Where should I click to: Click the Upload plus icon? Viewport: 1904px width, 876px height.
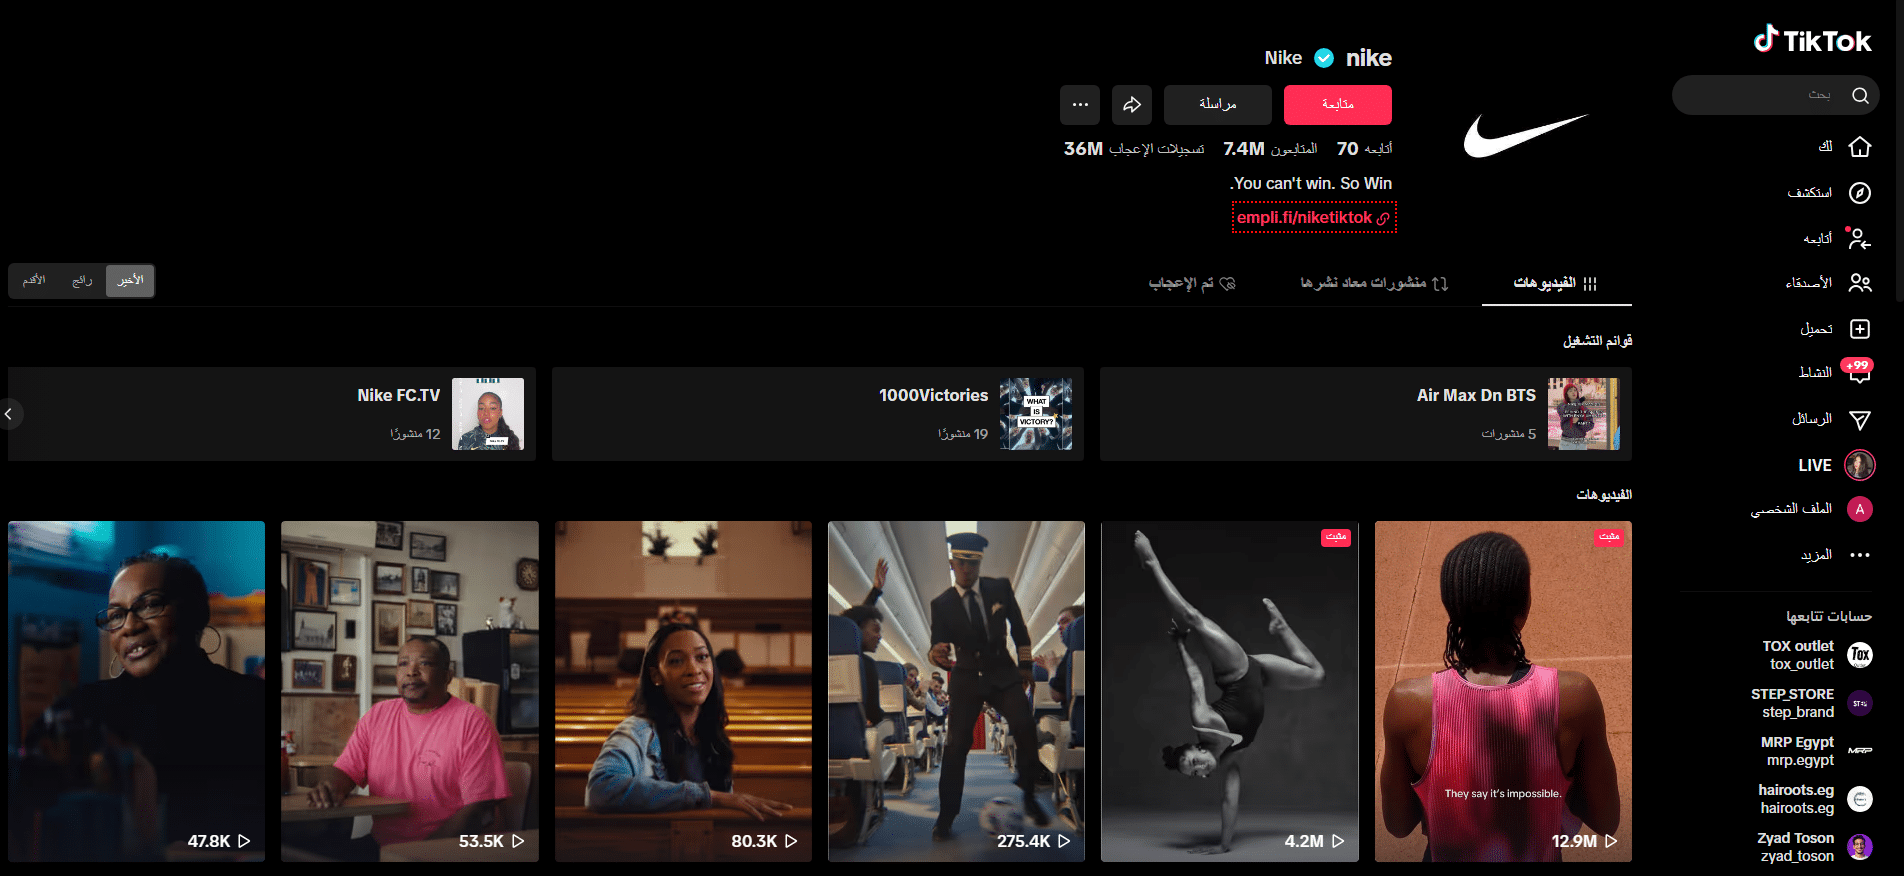pyautogui.click(x=1860, y=329)
